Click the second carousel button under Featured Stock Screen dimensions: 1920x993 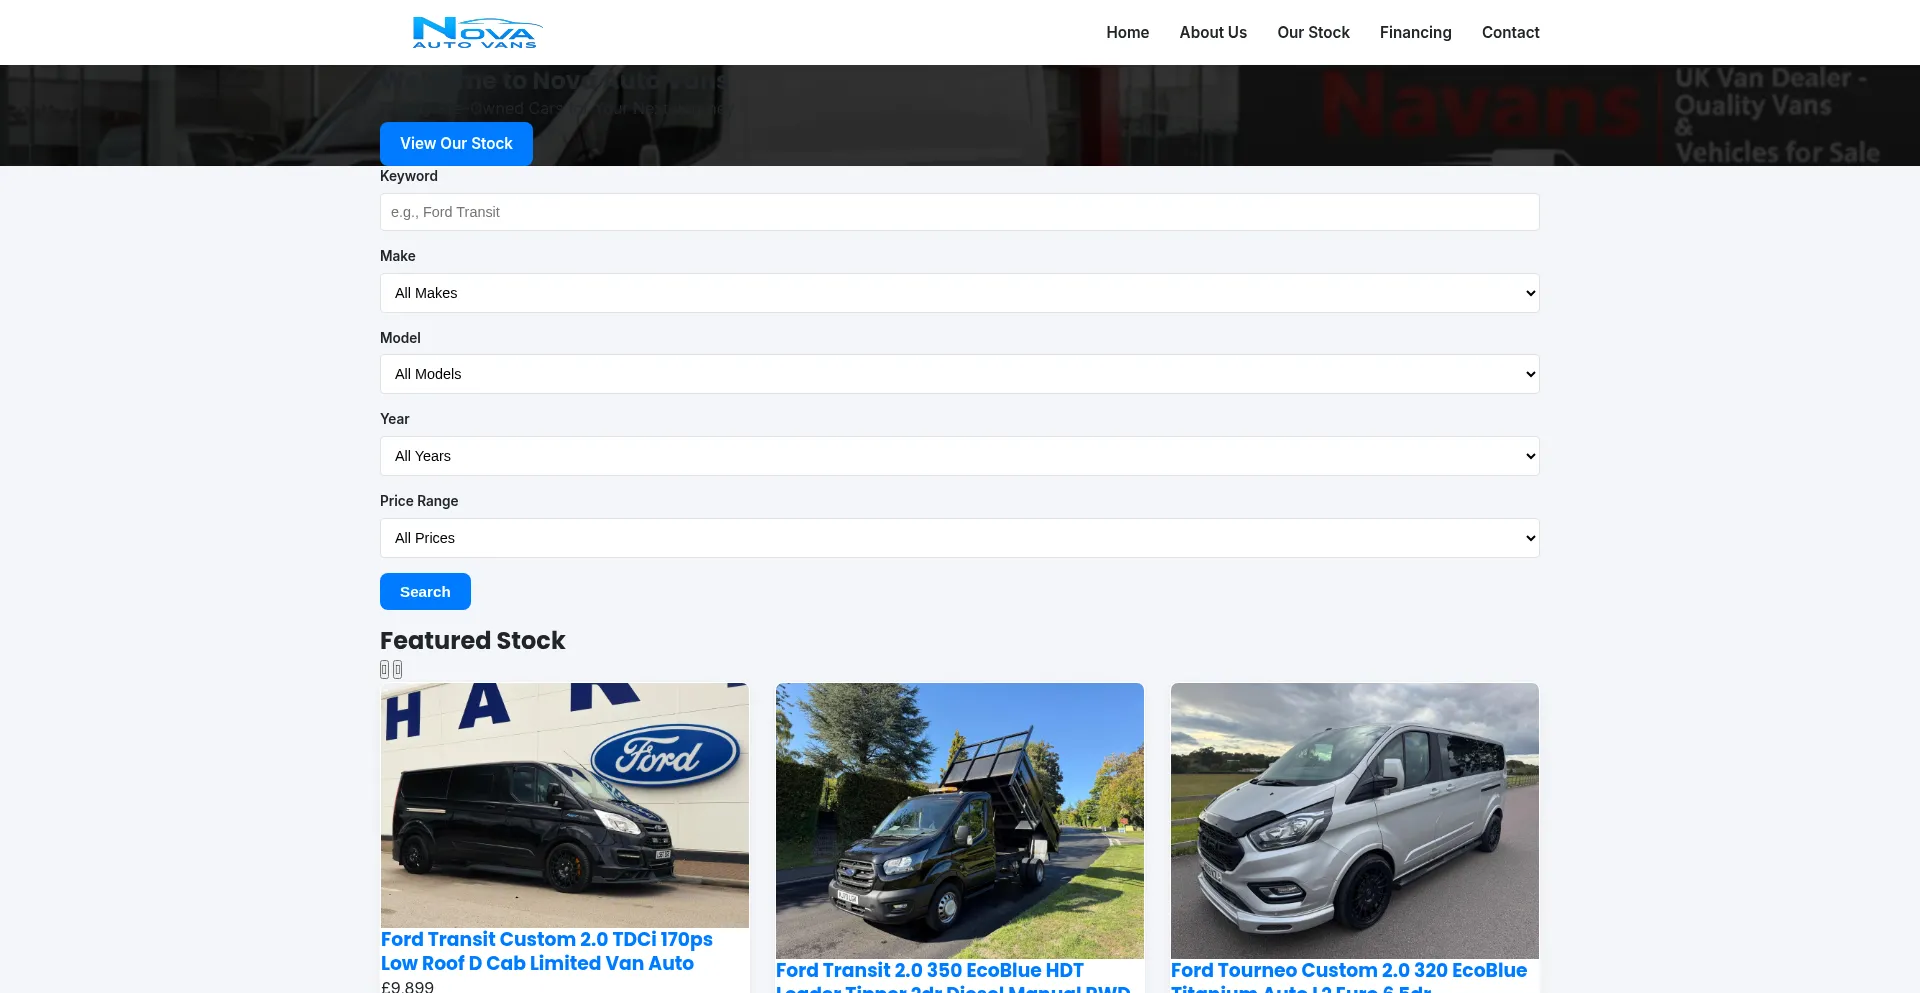pyautogui.click(x=397, y=670)
